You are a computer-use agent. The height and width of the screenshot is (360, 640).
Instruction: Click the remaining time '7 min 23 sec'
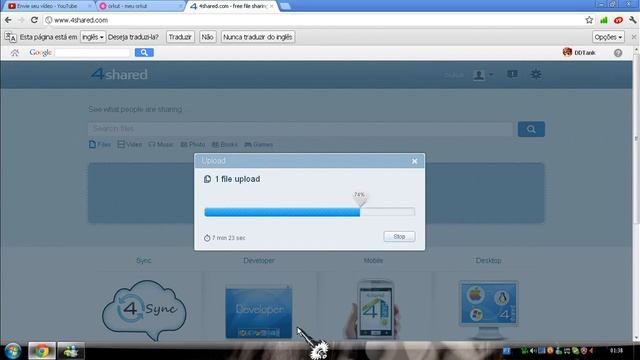click(229, 238)
